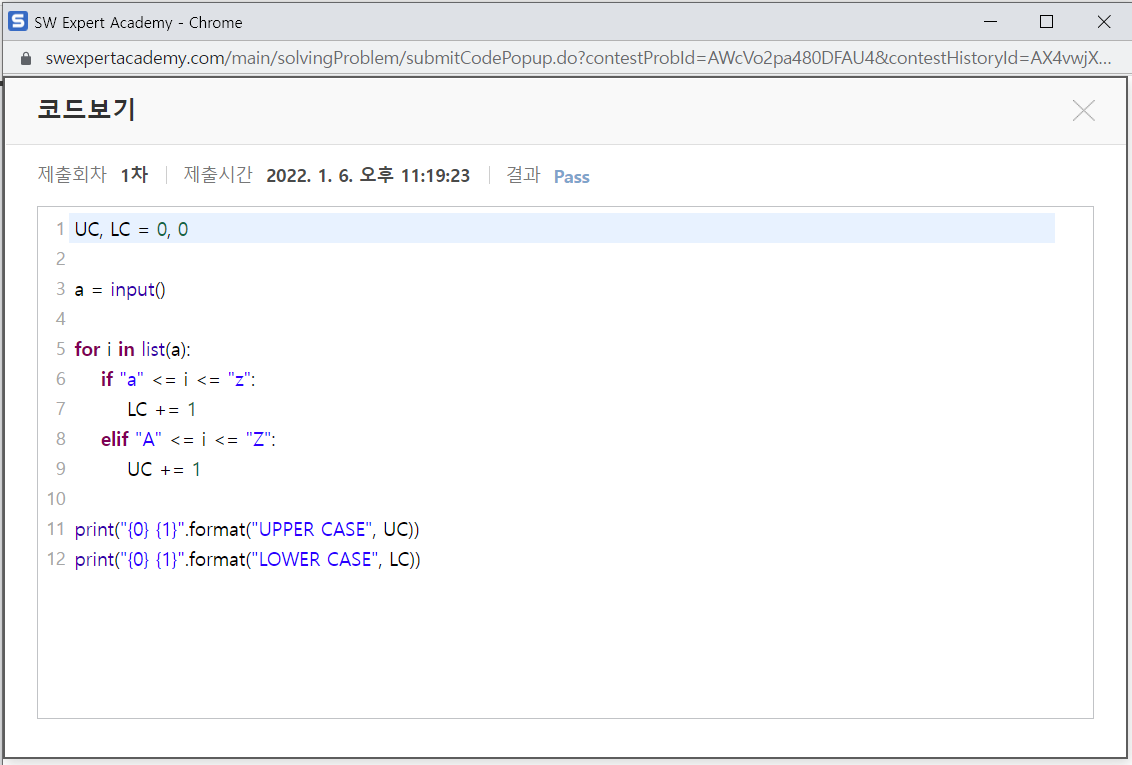Image resolution: width=1132 pixels, height=765 pixels.
Task: Click code line 'UC, LC = 0, 0'
Action: click(x=131, y=230)
